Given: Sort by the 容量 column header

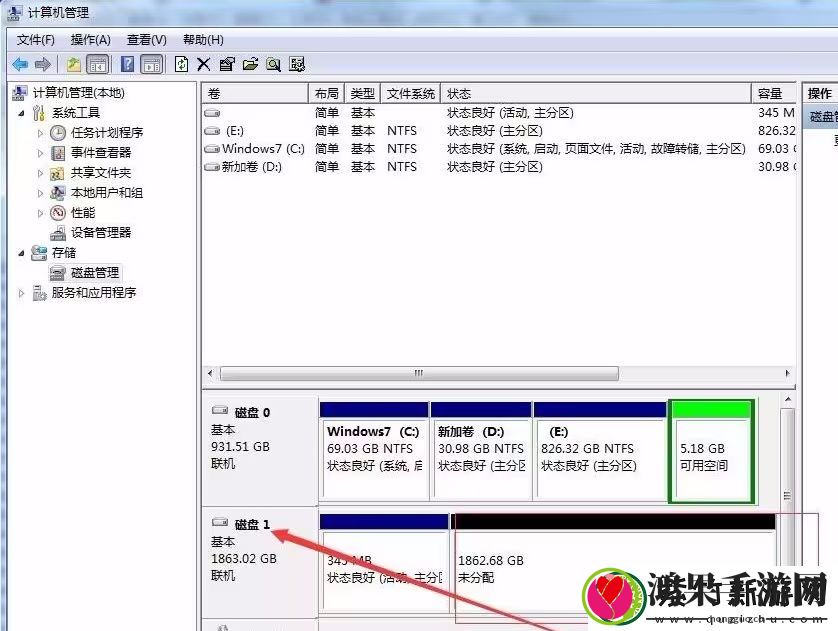Looking at the screenshot, I should tap(773, 94).
